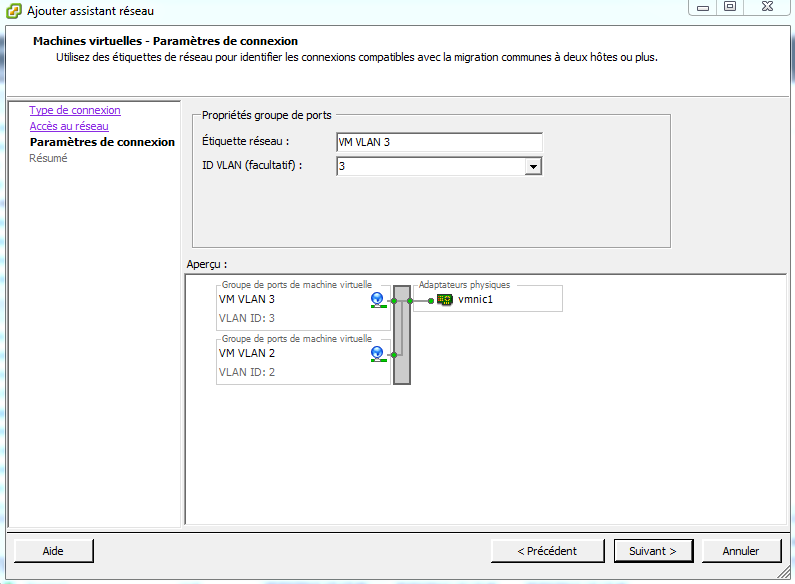Screen dimensions: 795x584
Task: Click the window resize grip corner
Action: pyautogui.click(x=785, y=572)
